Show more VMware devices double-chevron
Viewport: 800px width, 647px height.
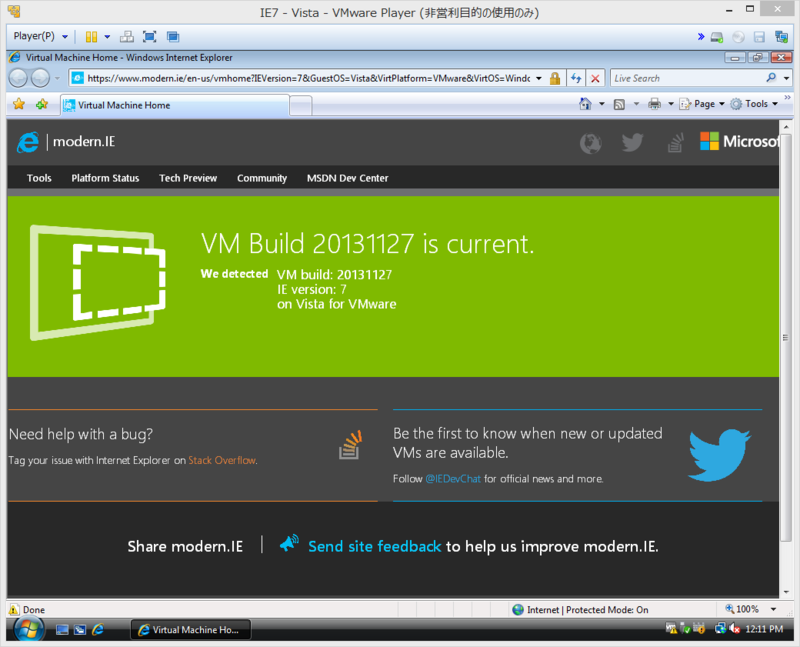tap(701, 36)
